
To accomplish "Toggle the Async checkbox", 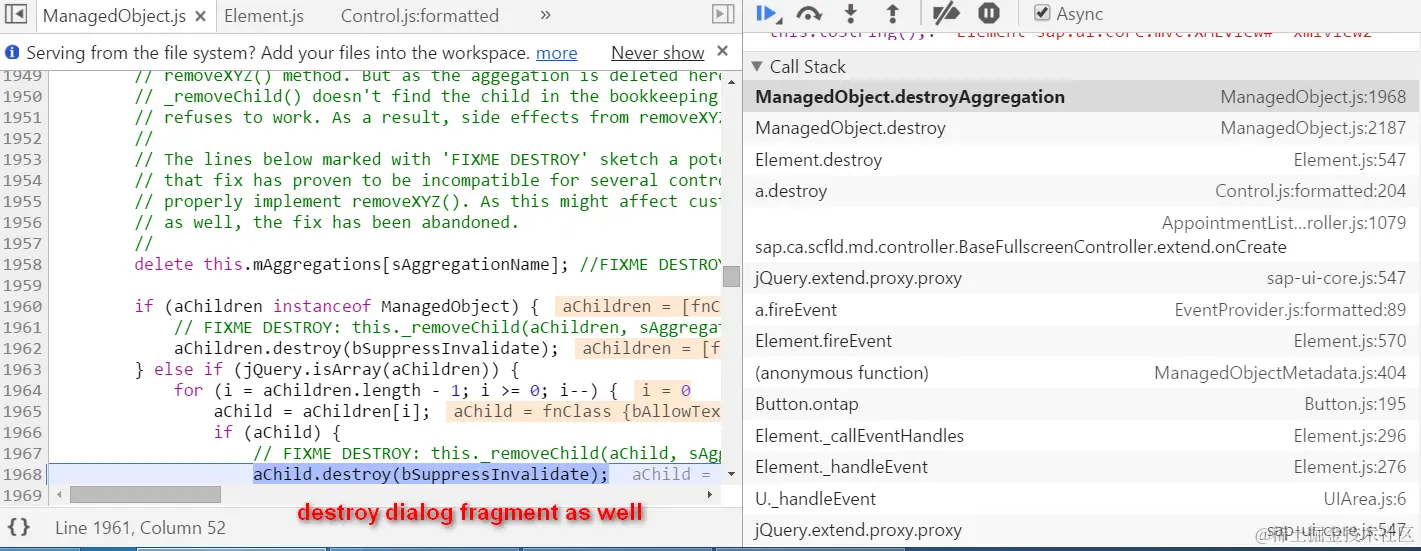I will [x=1042, y=14].
